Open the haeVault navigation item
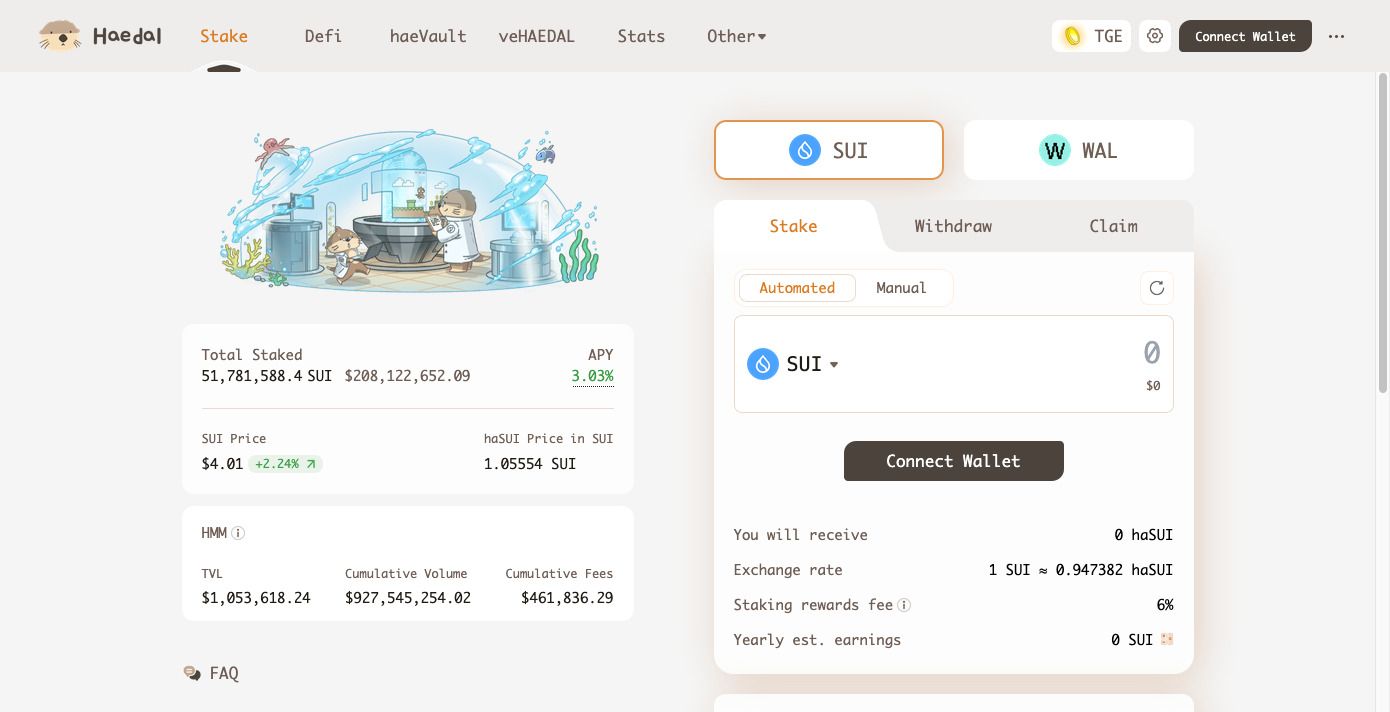This screenshot has width=1390, height=712. [428, 36]
